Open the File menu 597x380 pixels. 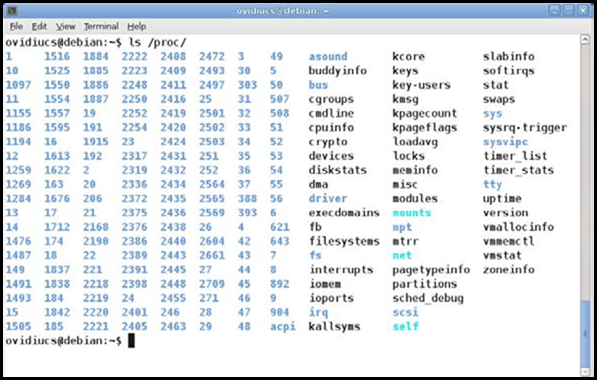point(16,26)
